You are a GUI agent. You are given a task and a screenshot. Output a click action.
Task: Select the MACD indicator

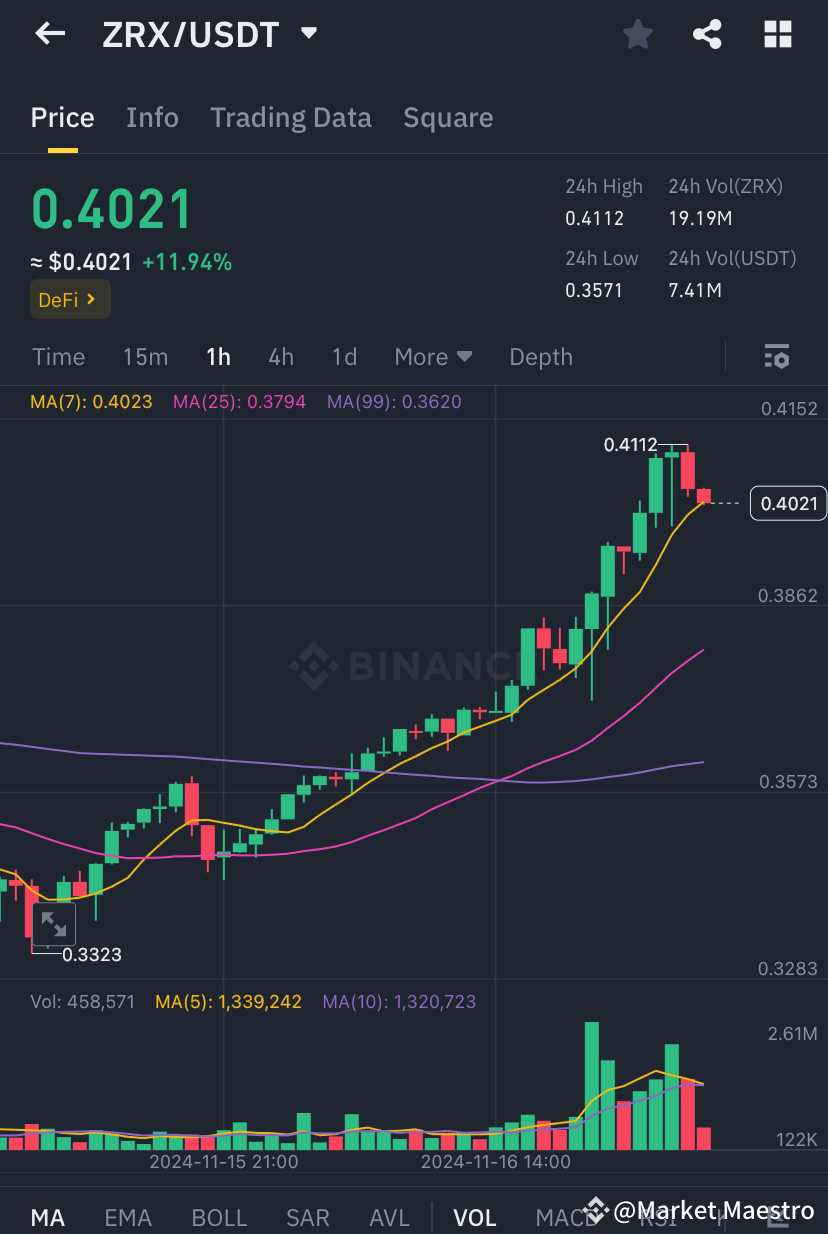point(565,1217)
